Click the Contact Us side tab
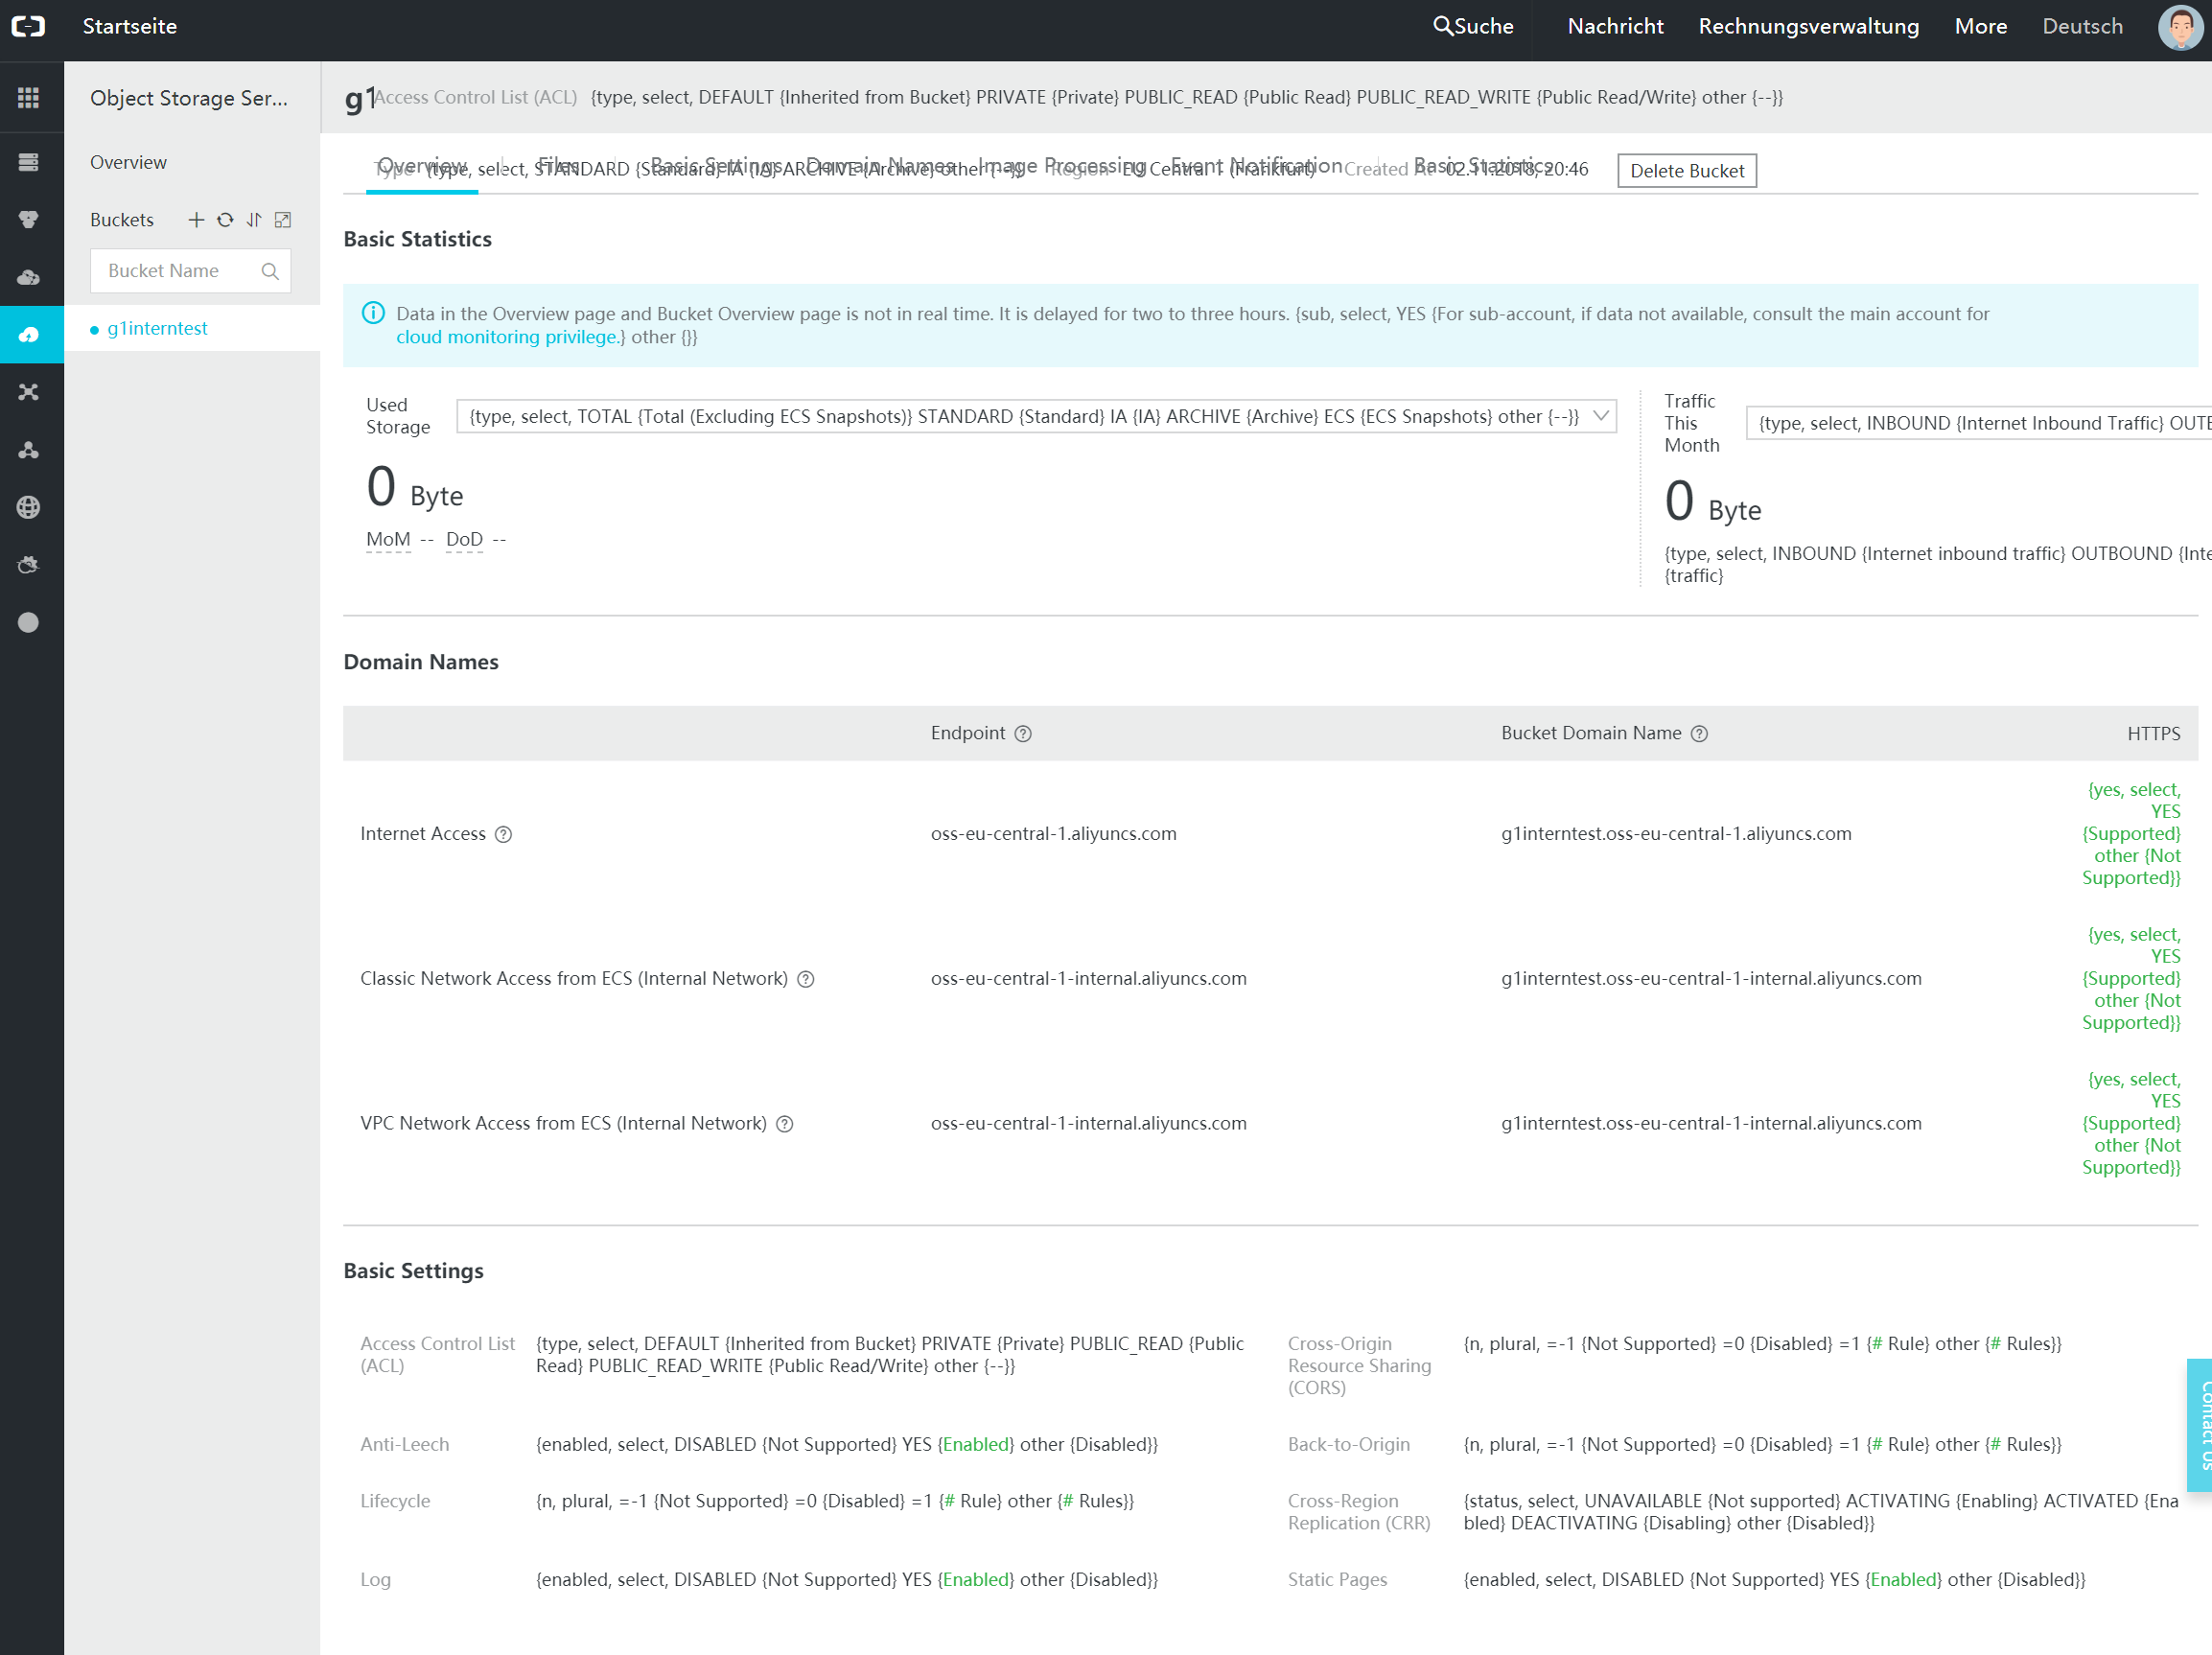This screenshot has height=1655, width=2212. click(2199, 1425)
